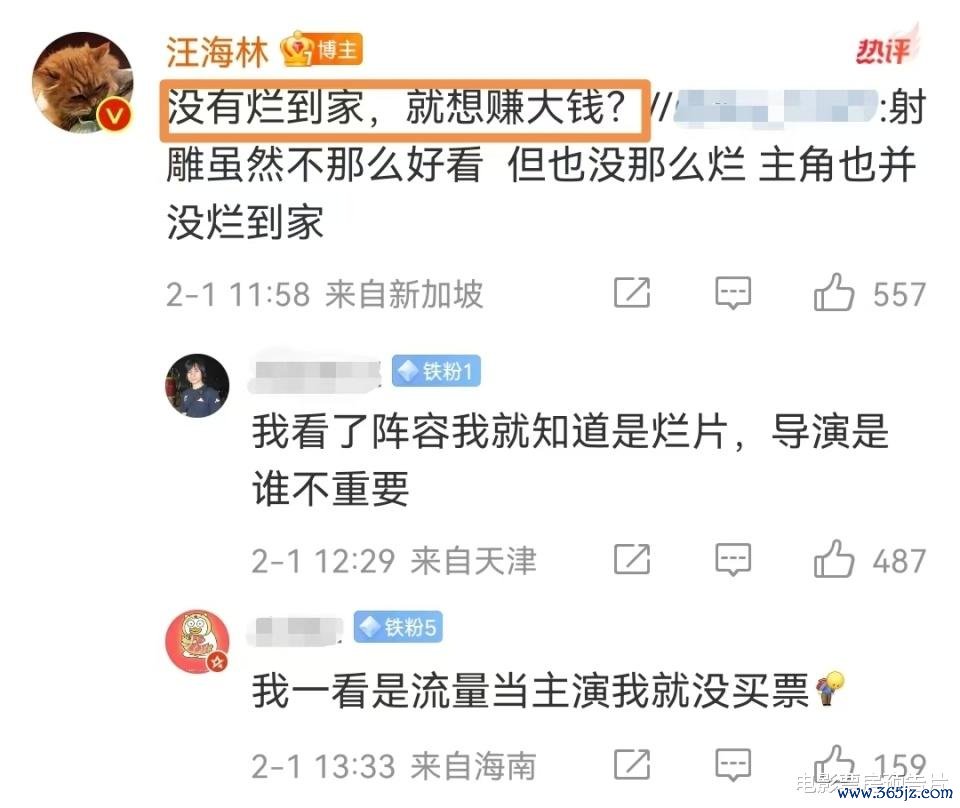Open reply bubble on the 12:29 Tianjin comment

pos(733,559)
